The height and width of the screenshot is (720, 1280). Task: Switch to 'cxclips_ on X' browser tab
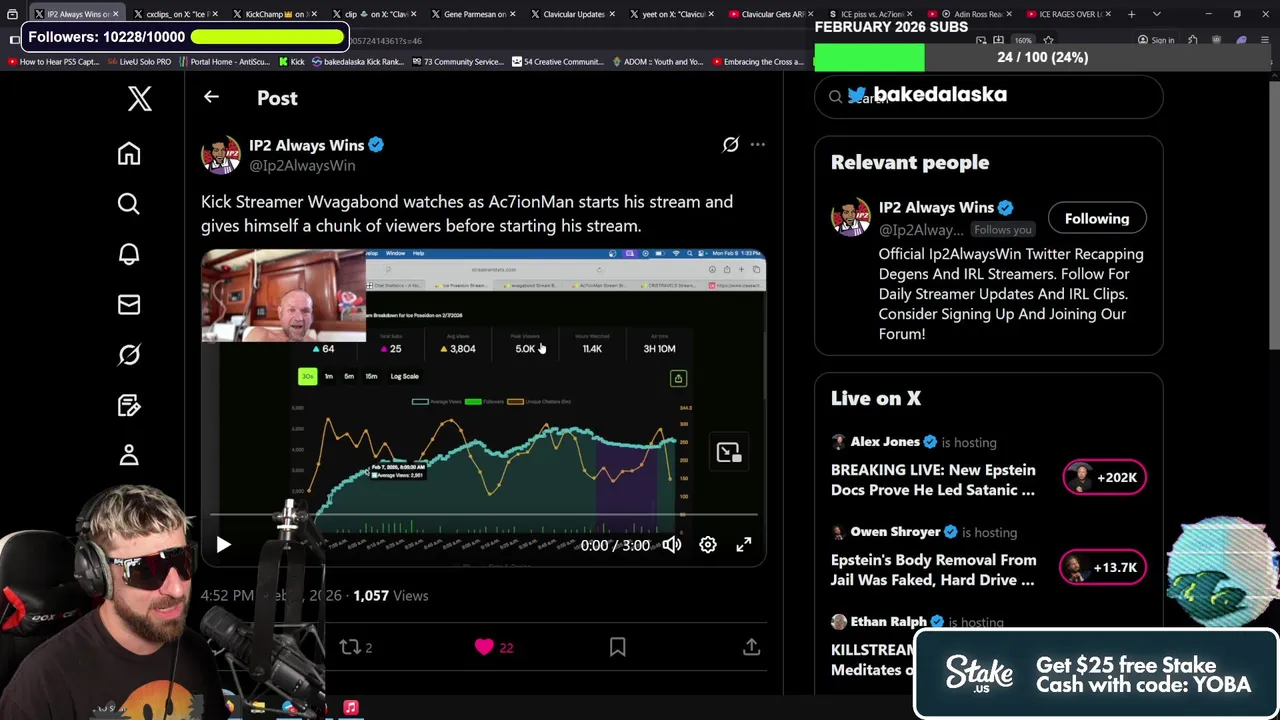173,14
